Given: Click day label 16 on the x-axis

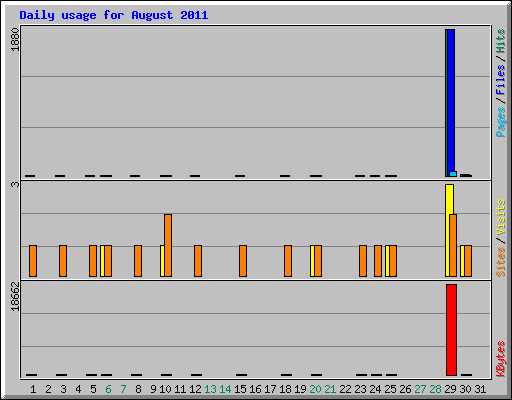Looking at the screenshot, I should pos(255,389).
